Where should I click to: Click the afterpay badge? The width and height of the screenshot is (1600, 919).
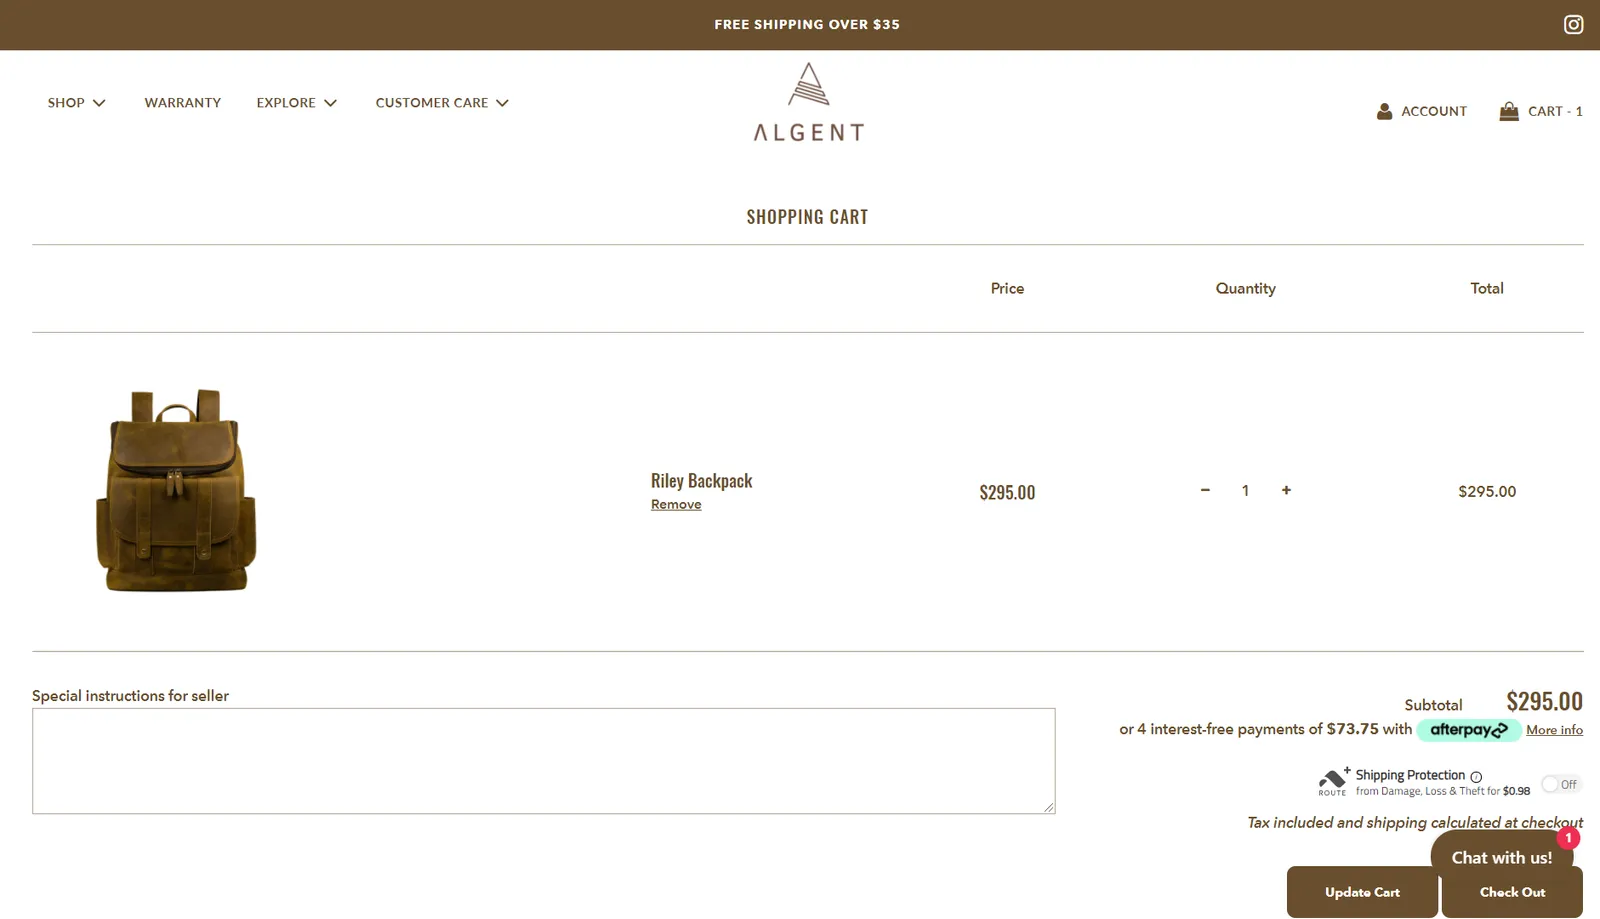pyautogui.click(x=1468, y=730)
